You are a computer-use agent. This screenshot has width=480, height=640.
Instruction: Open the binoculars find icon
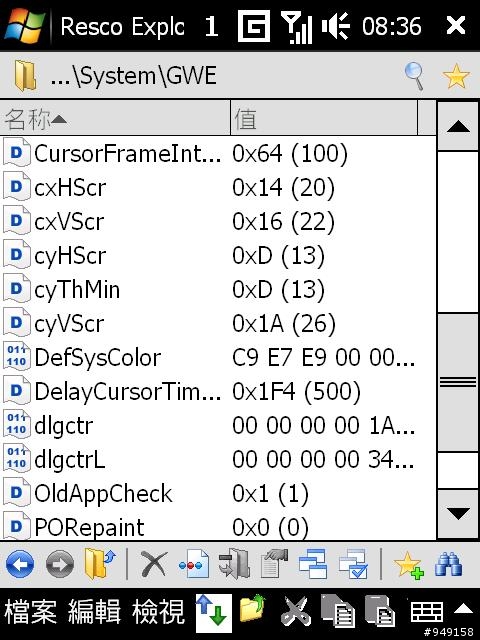click(x=449, y=564)
